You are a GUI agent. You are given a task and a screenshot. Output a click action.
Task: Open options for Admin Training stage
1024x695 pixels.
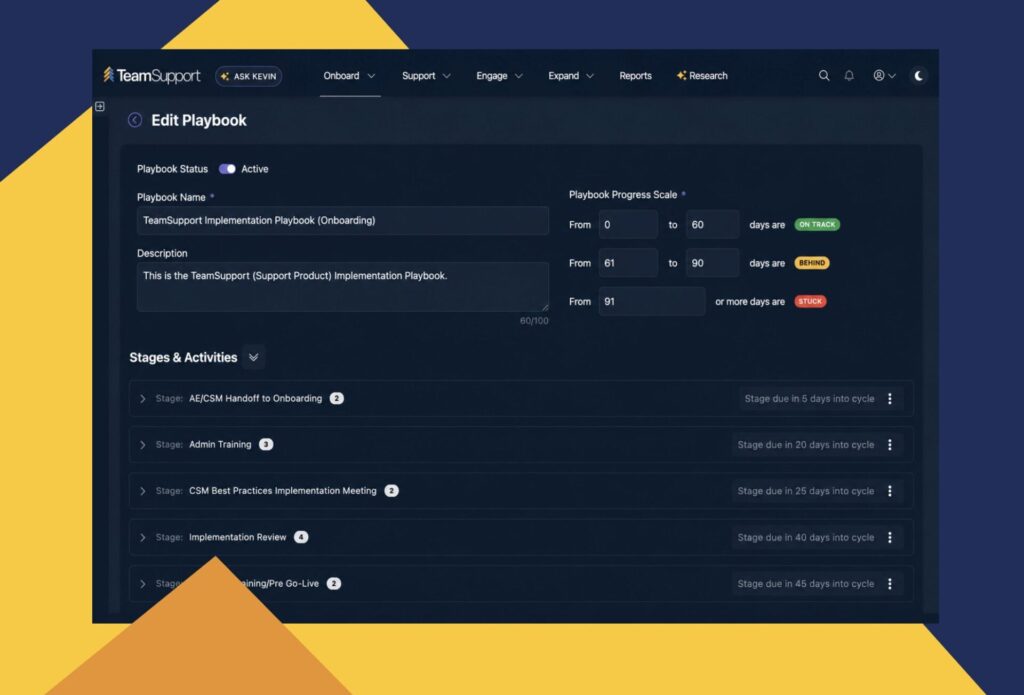pos(889,445)
